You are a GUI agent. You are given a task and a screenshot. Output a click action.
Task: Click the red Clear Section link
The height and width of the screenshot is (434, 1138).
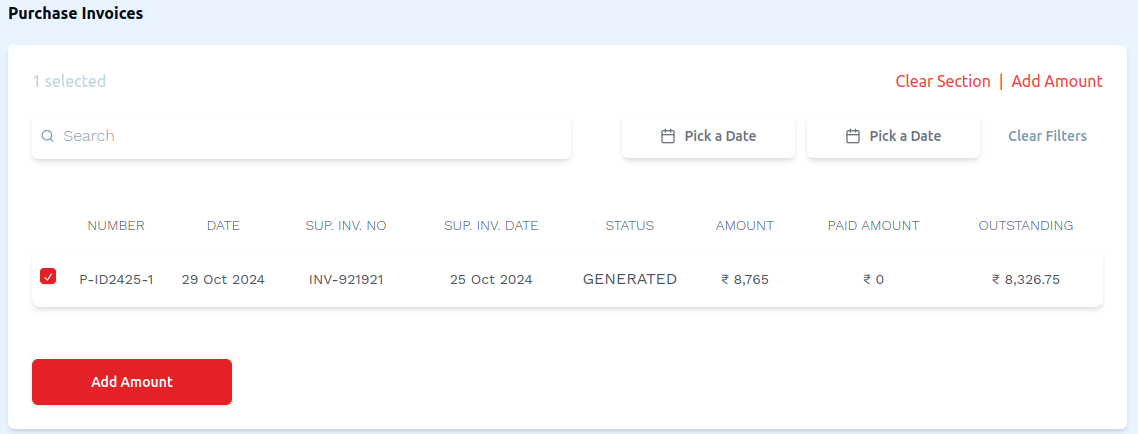pos(943,81)
